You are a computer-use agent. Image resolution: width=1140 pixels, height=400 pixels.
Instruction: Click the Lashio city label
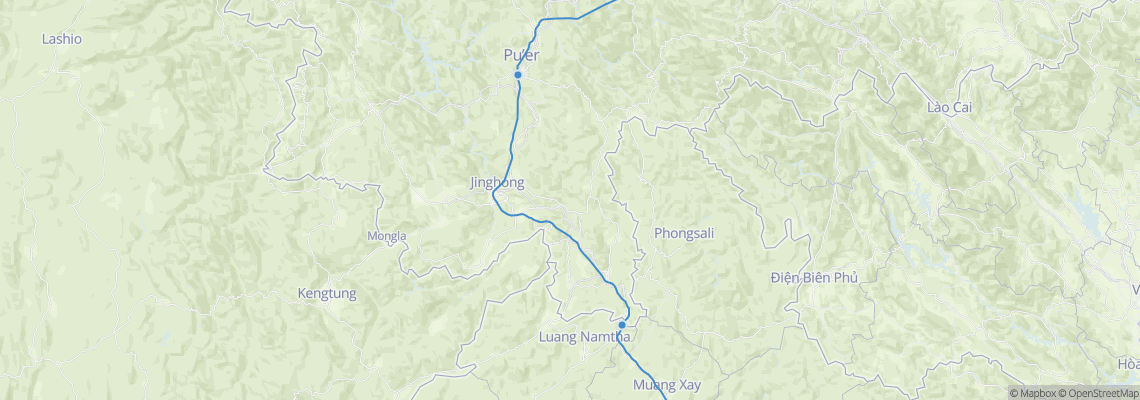62,39
